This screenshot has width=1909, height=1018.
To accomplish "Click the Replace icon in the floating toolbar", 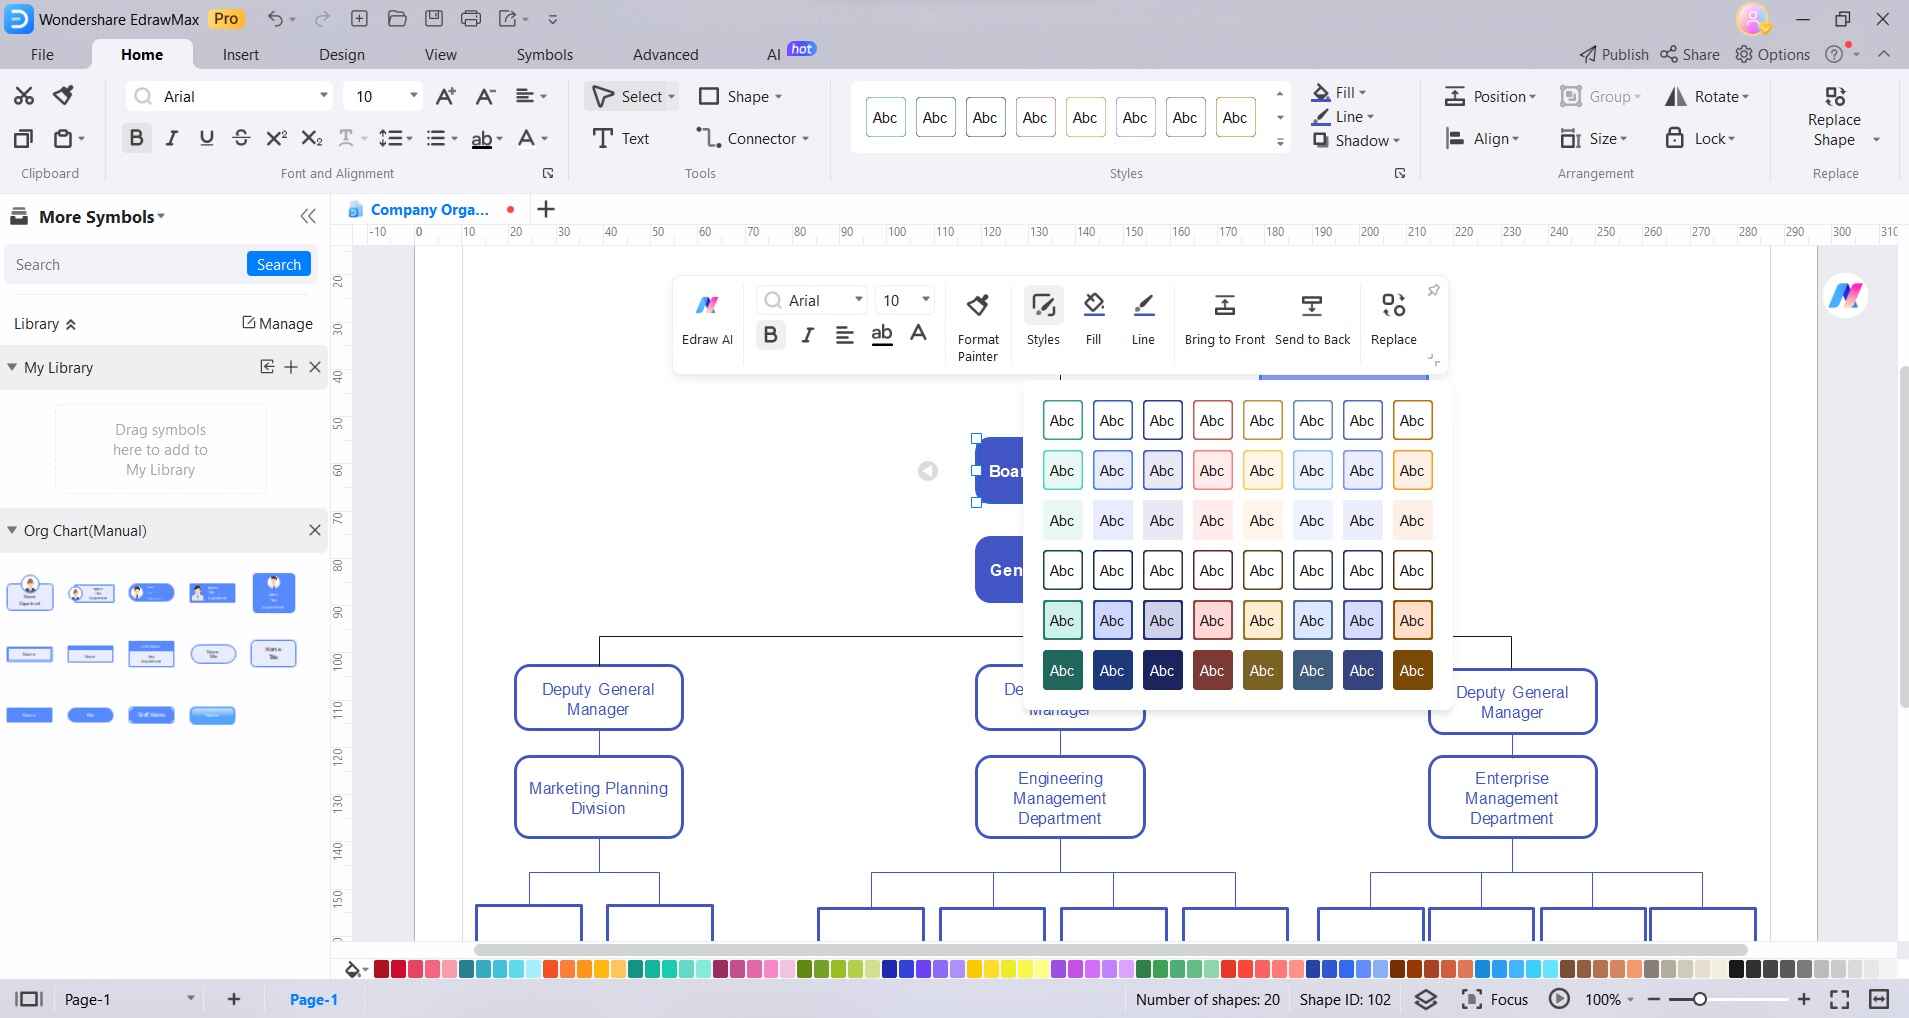I will click(x=1394, y=319).
